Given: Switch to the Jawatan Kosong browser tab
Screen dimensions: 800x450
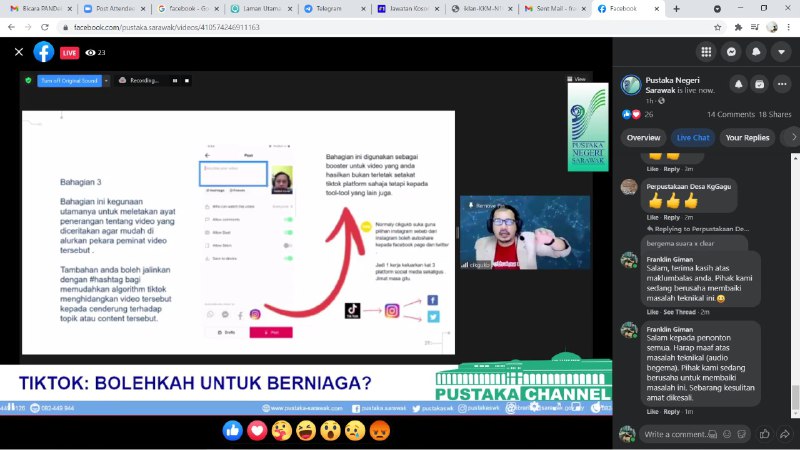Looking at the screenshot, I should 407,9.
